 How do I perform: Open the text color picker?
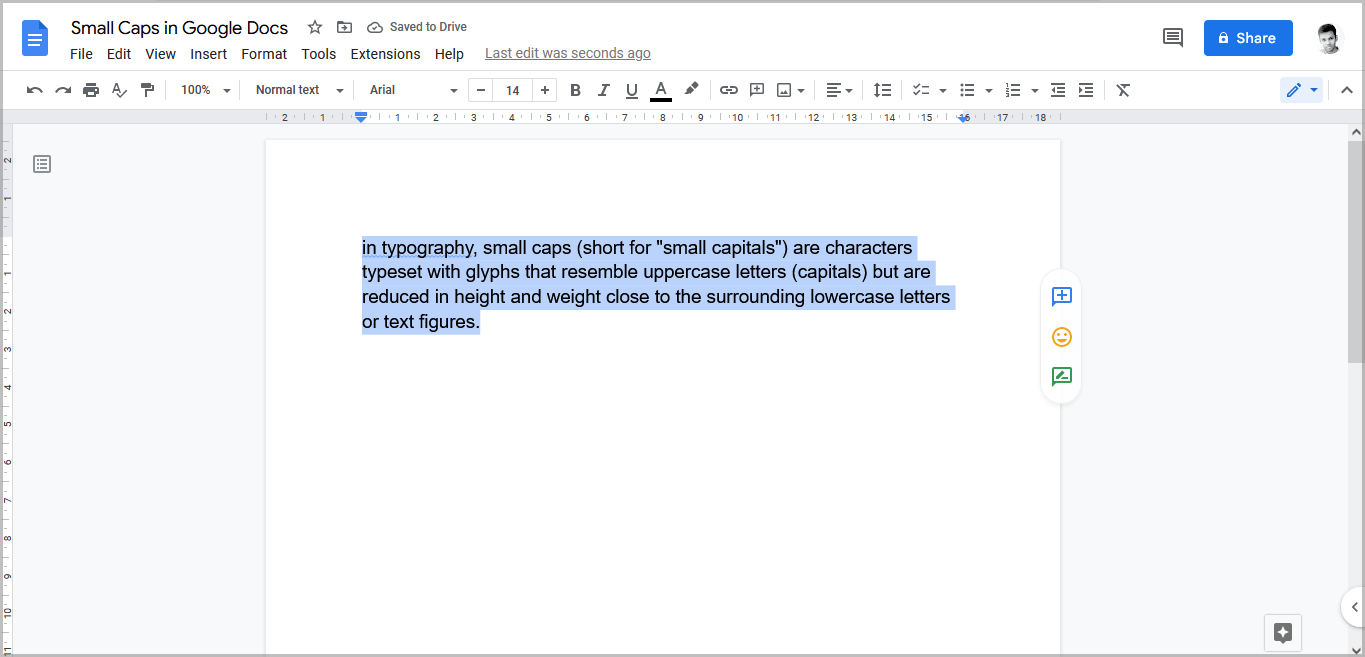point(660,90)
